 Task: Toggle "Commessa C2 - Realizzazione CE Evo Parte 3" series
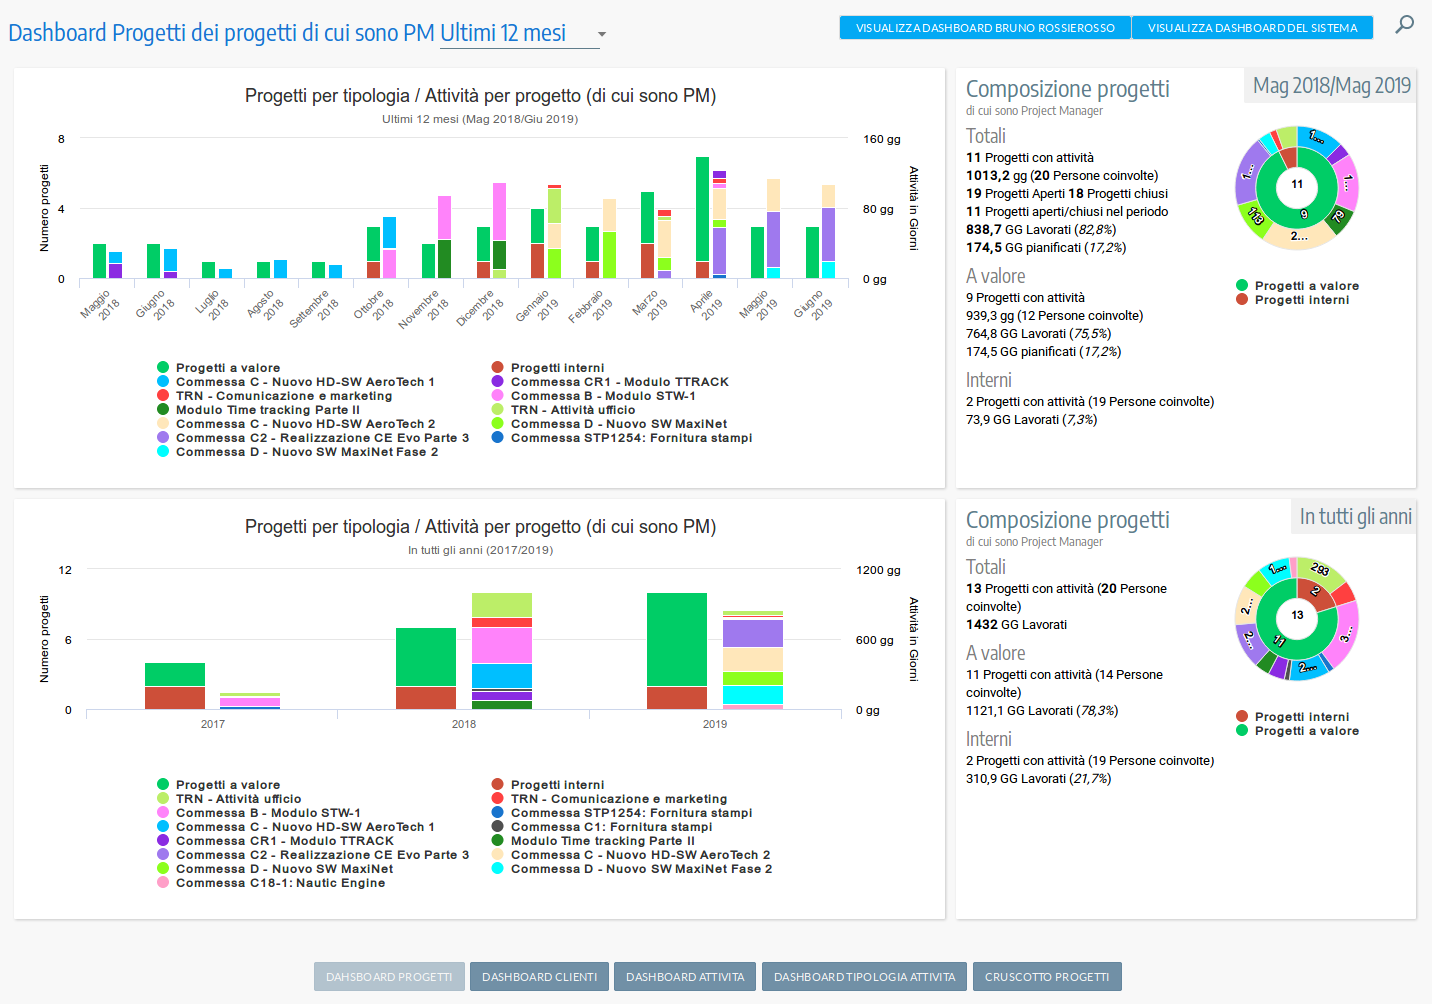[x=162, y=437]
